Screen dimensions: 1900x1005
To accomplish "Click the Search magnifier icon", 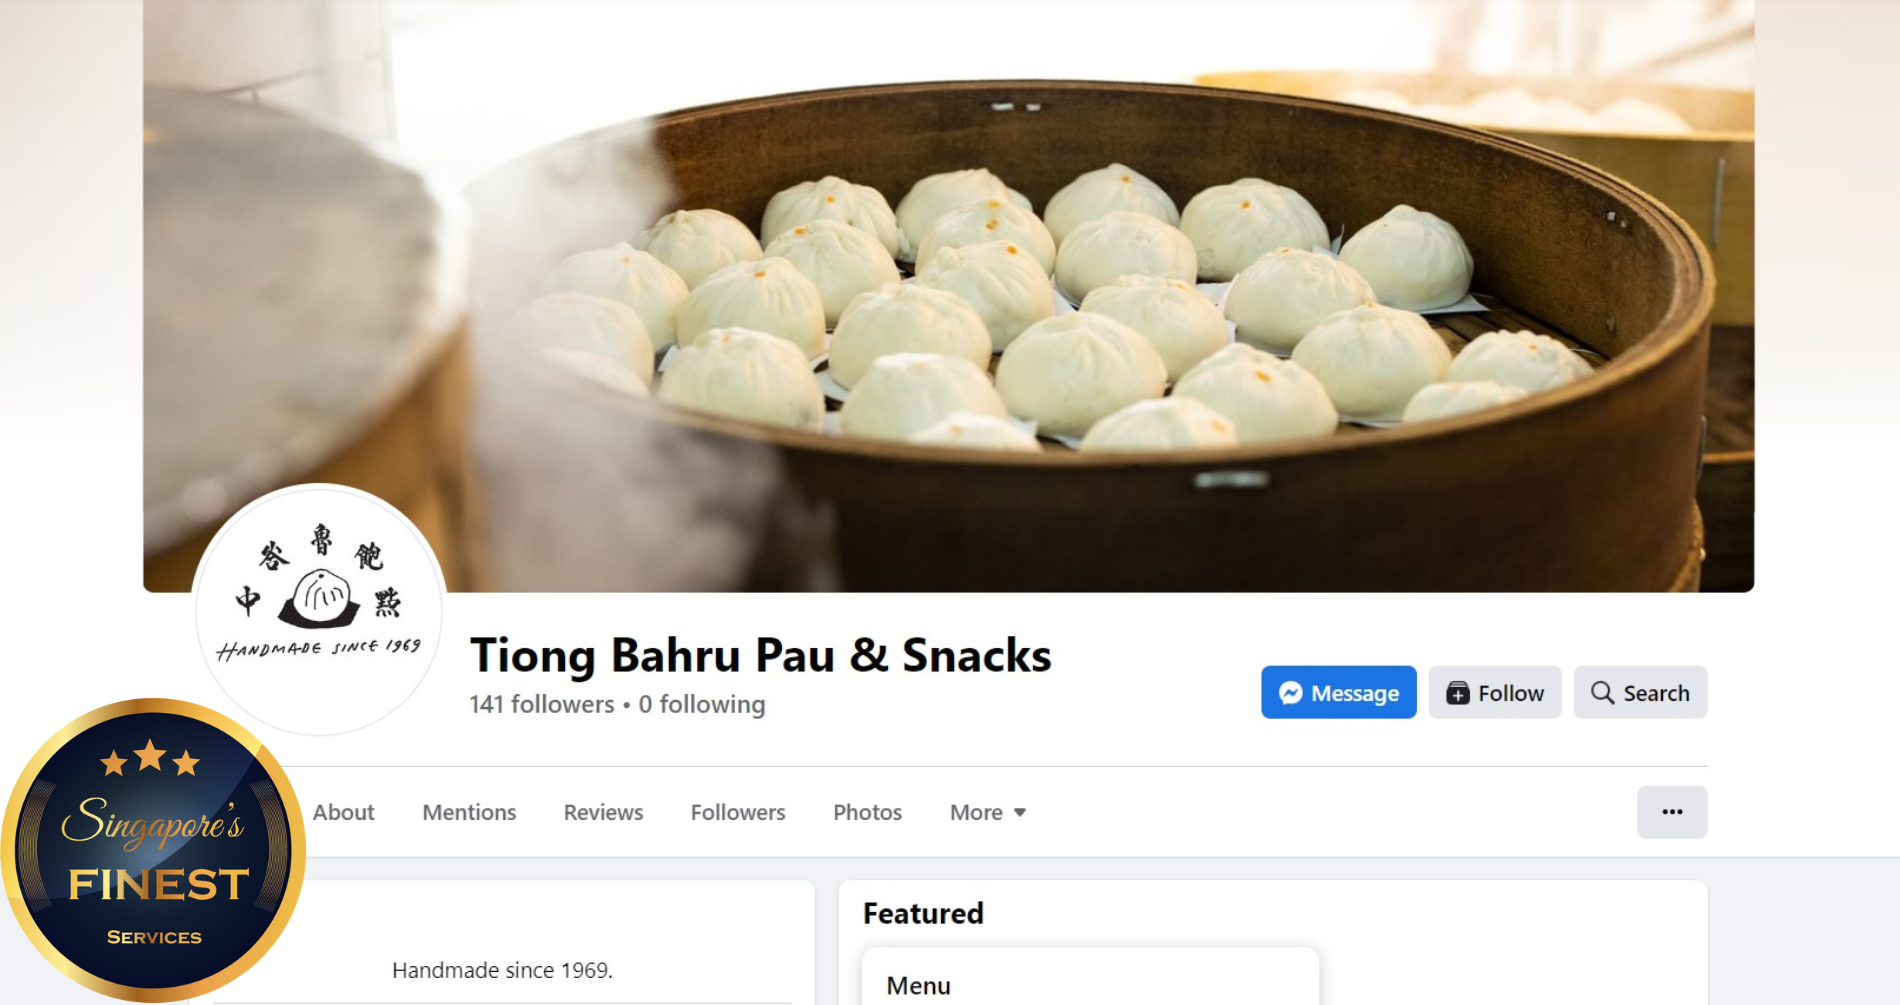I will coord(1602,693).
